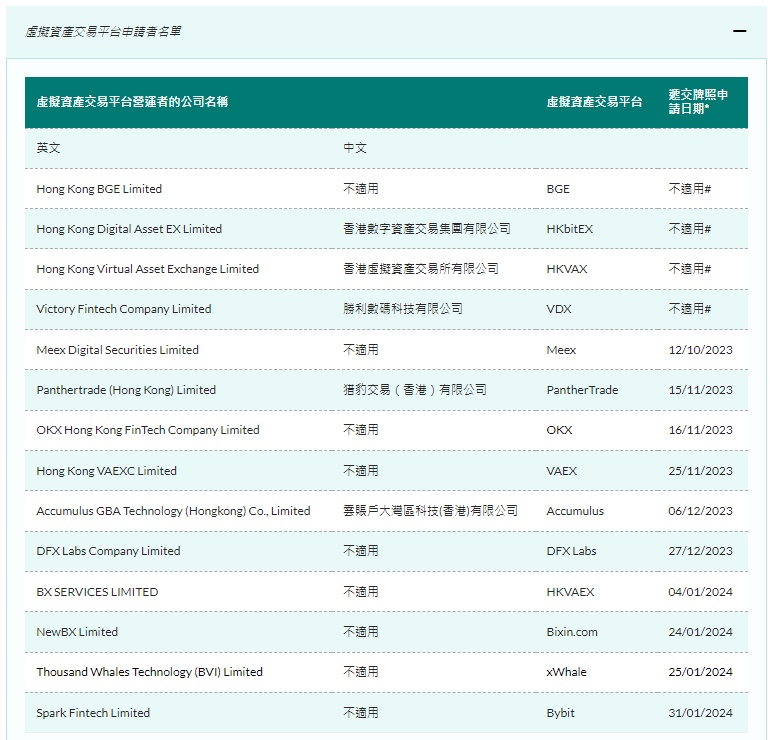
Task: Click the date 12/10/2023
Action: pyautogui.click(x=701, y=350)
